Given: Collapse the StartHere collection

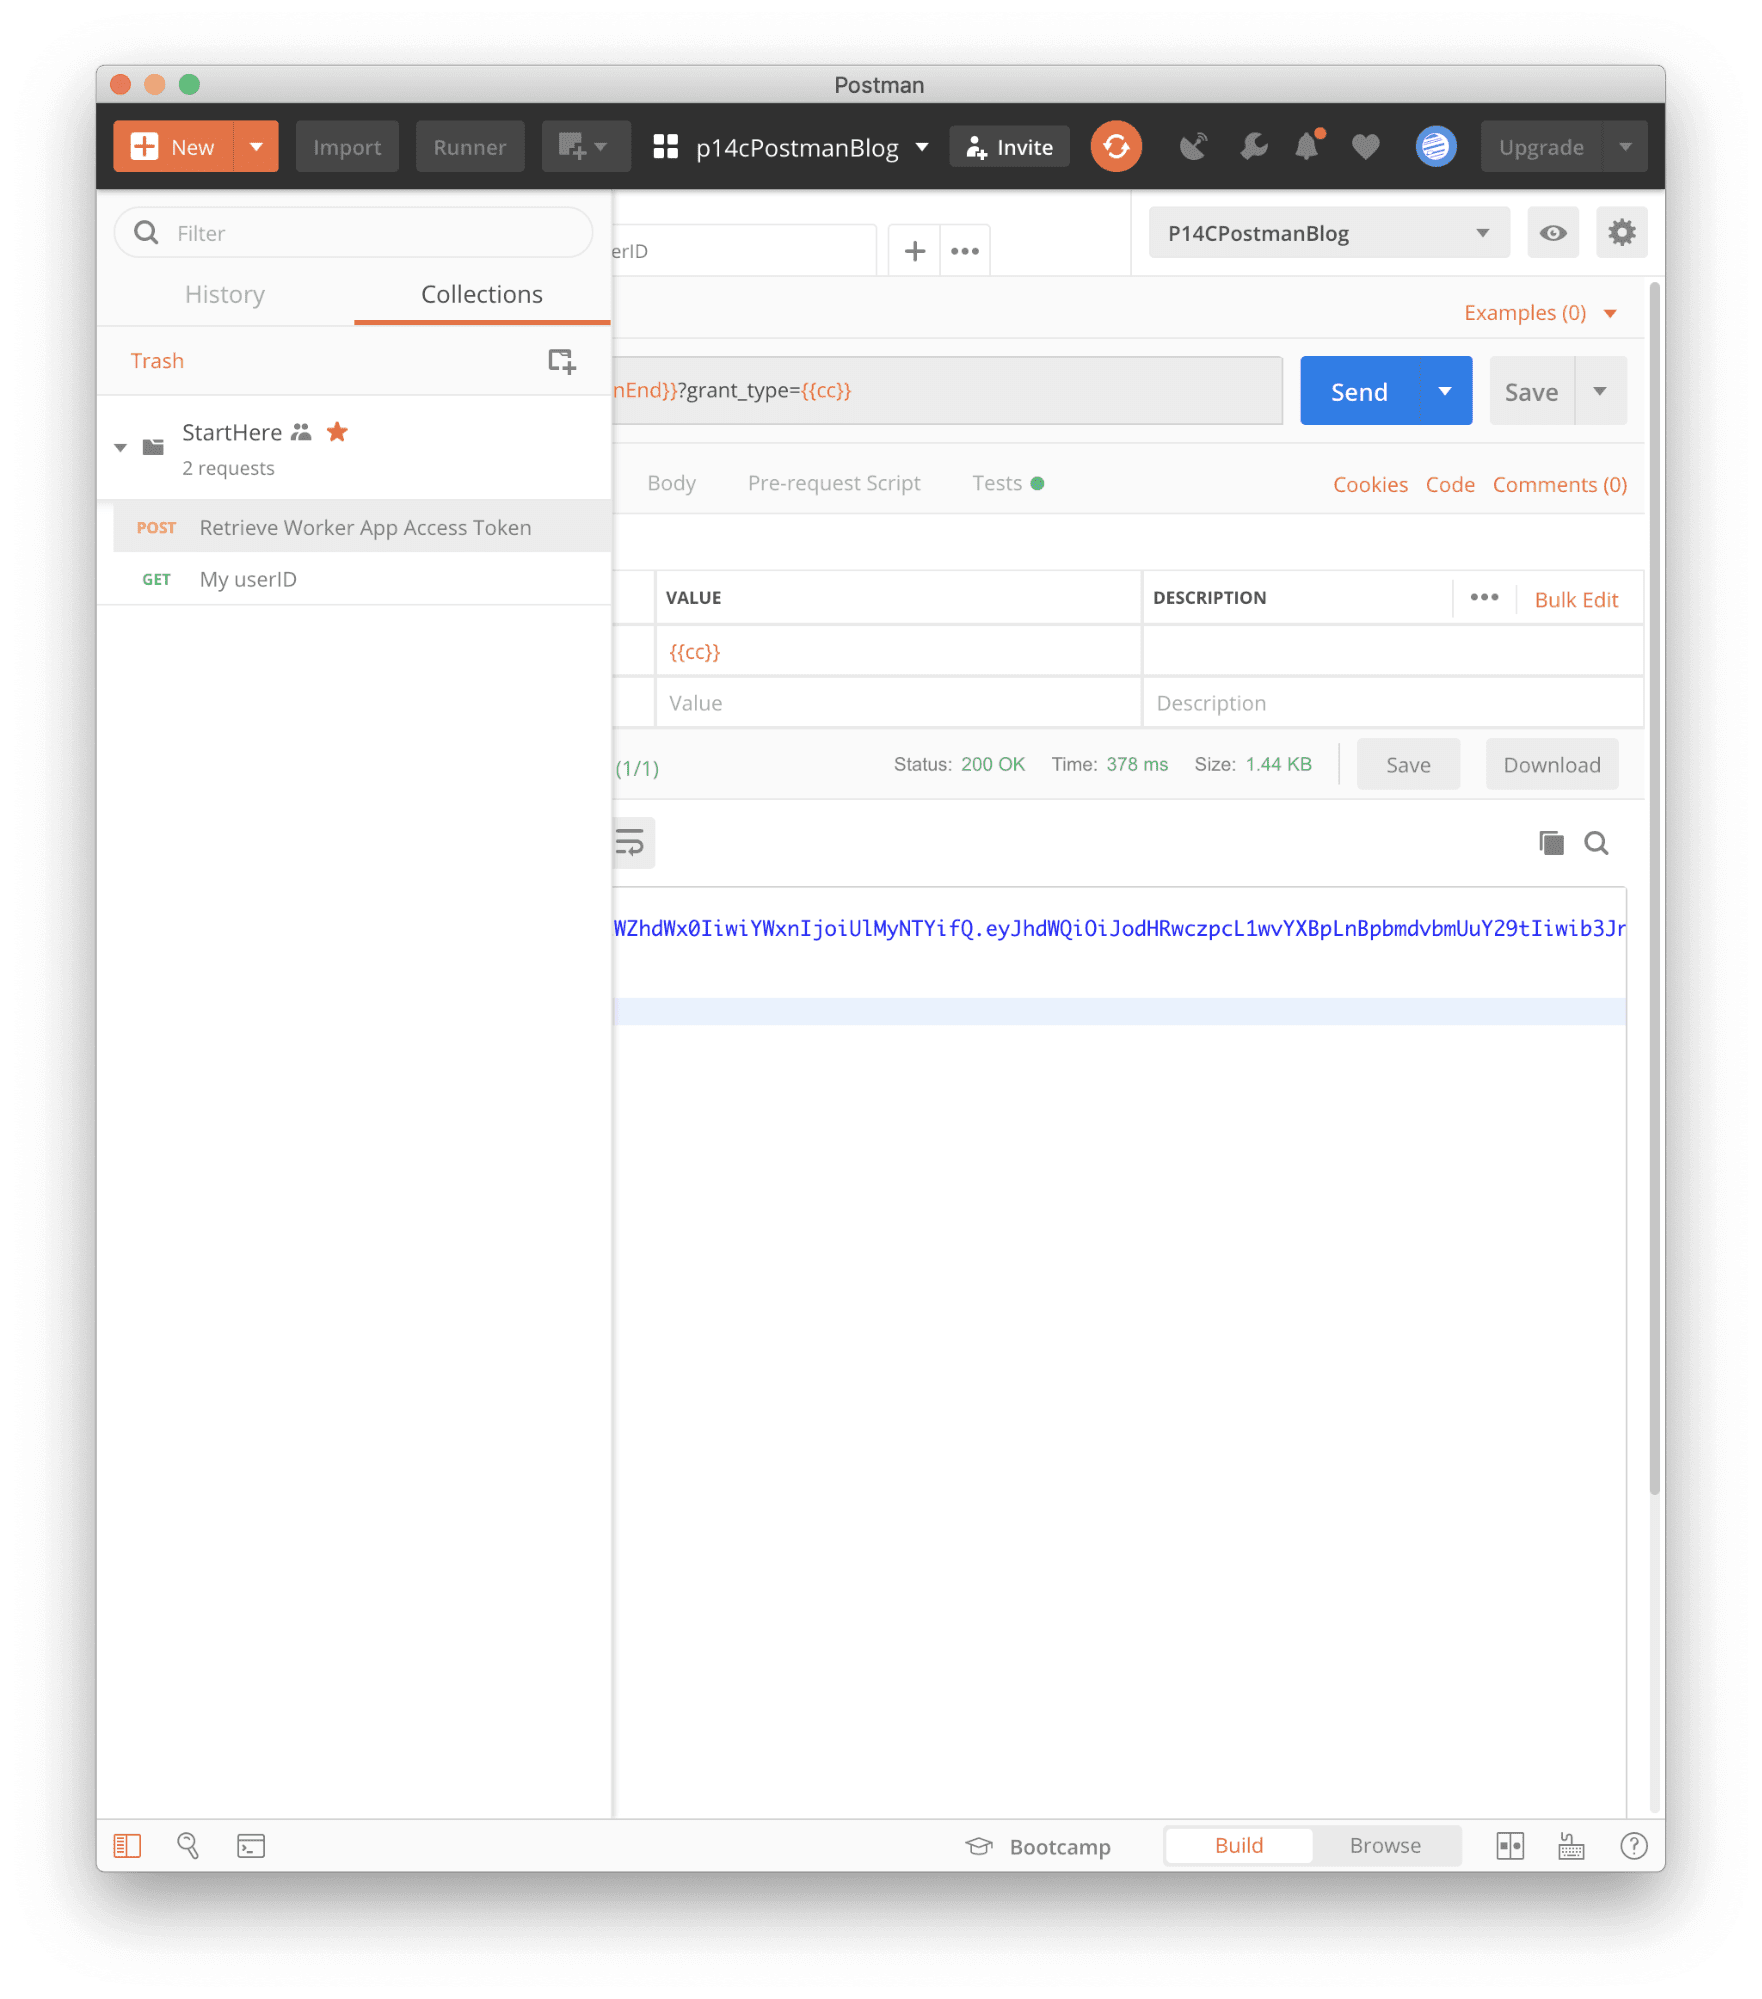Looking at the screenshot, I should (120, 447).
